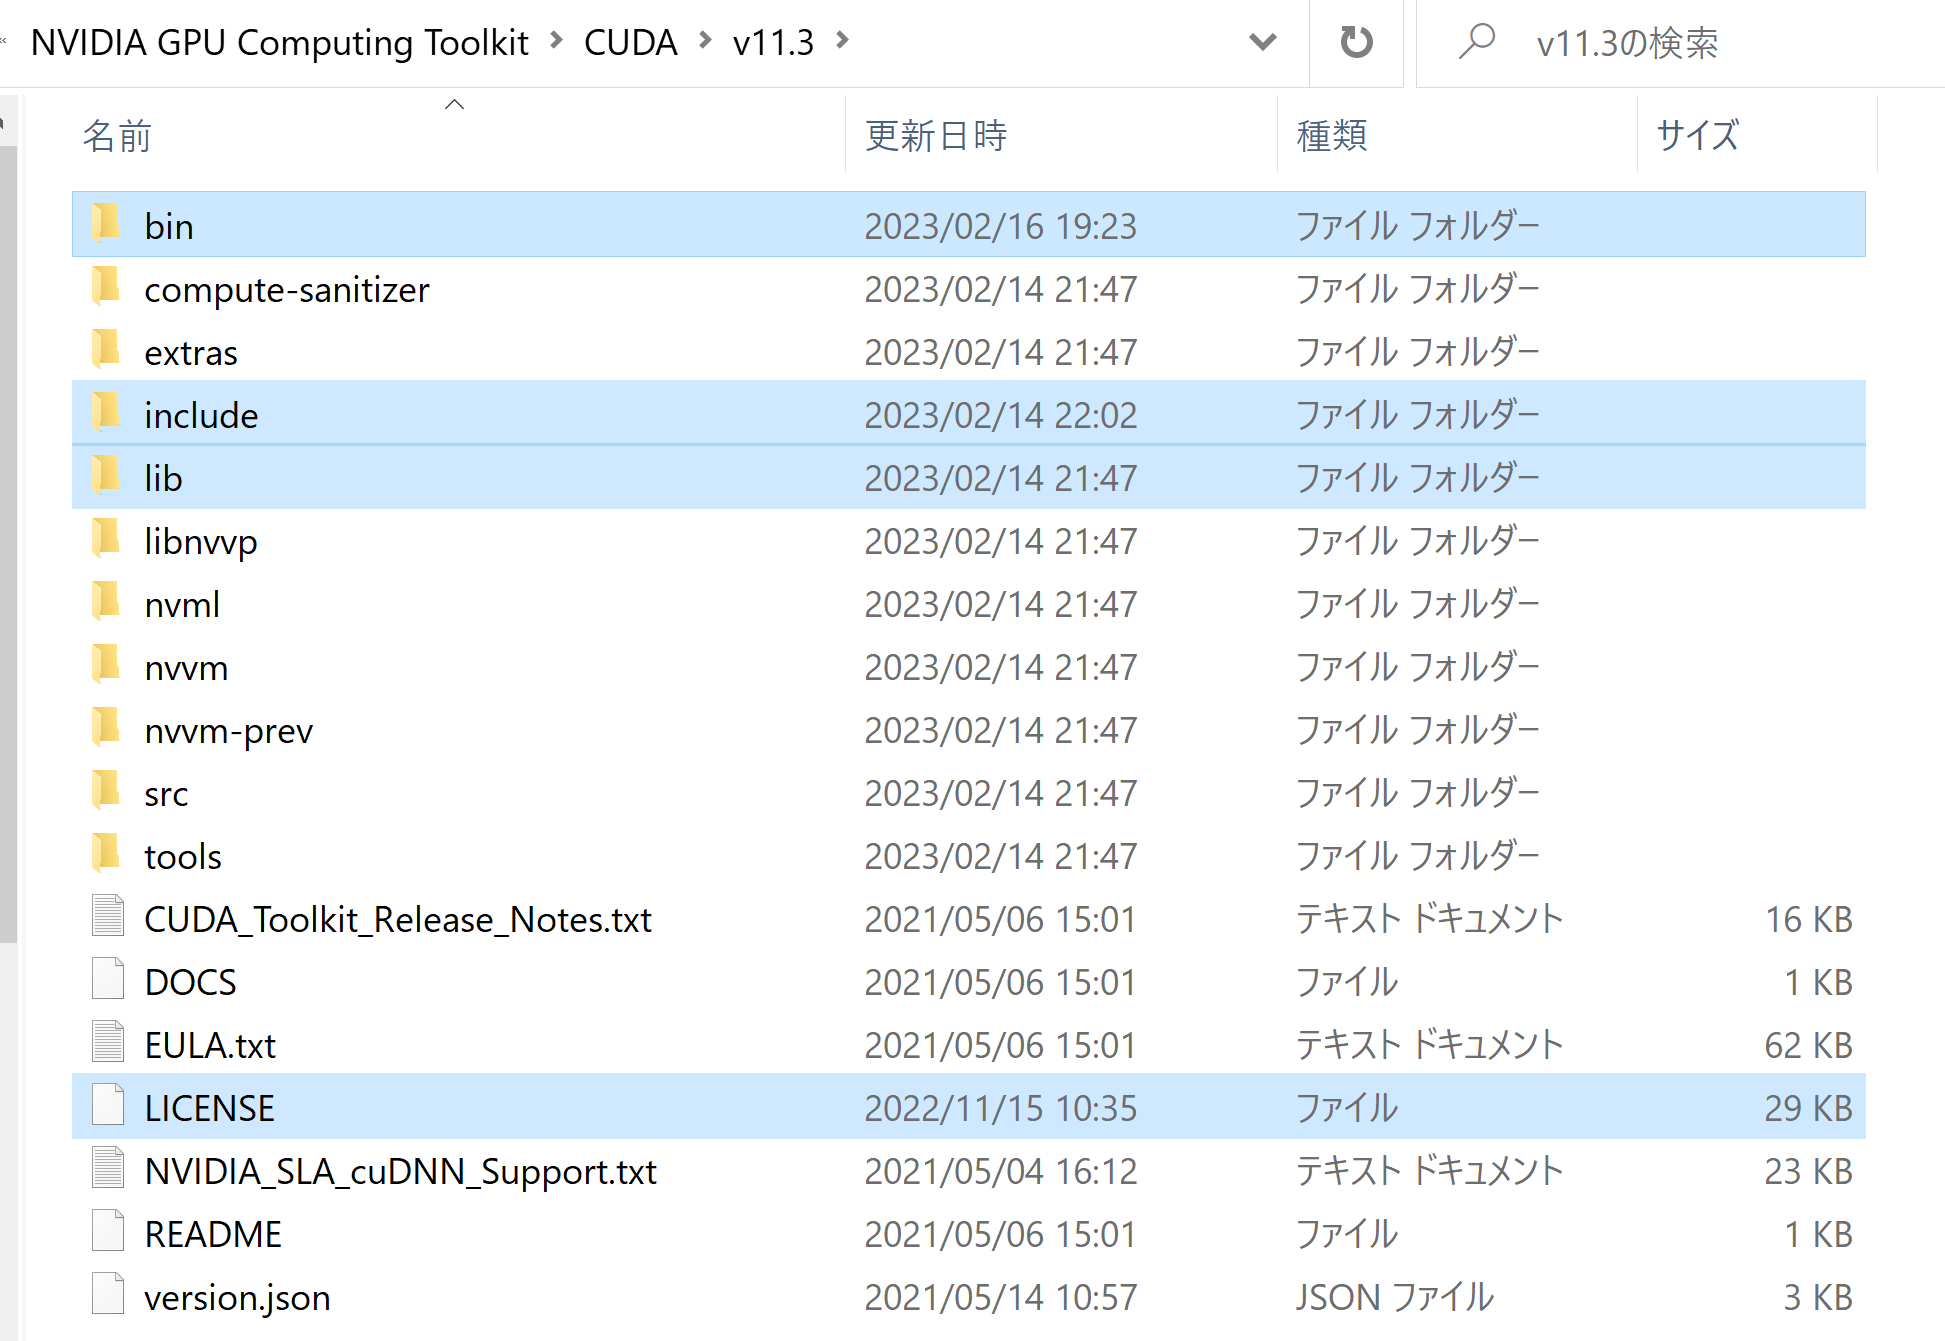Select the DOCS file name
This screenshot has width=1945, height=1341.
[191, 983]
